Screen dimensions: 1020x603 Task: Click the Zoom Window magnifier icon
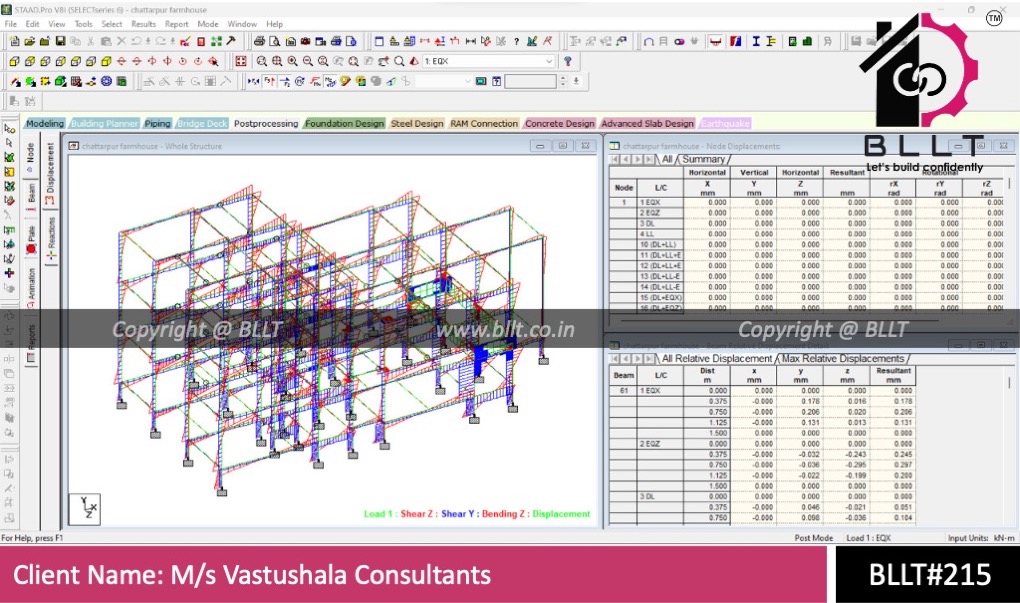[x=262, y=61]
